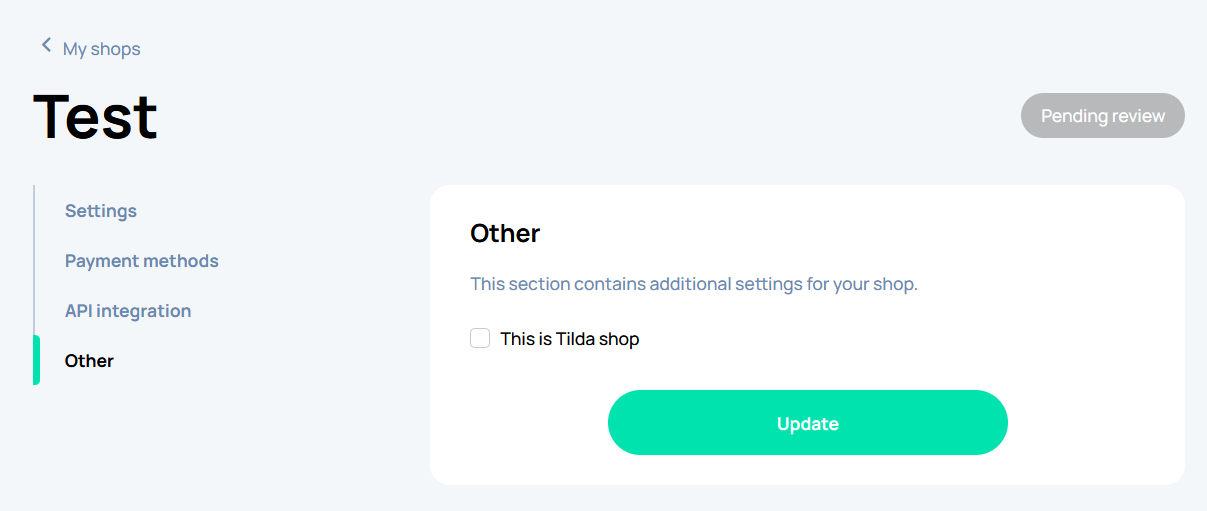Open the API integration section

tap(128, 311)
